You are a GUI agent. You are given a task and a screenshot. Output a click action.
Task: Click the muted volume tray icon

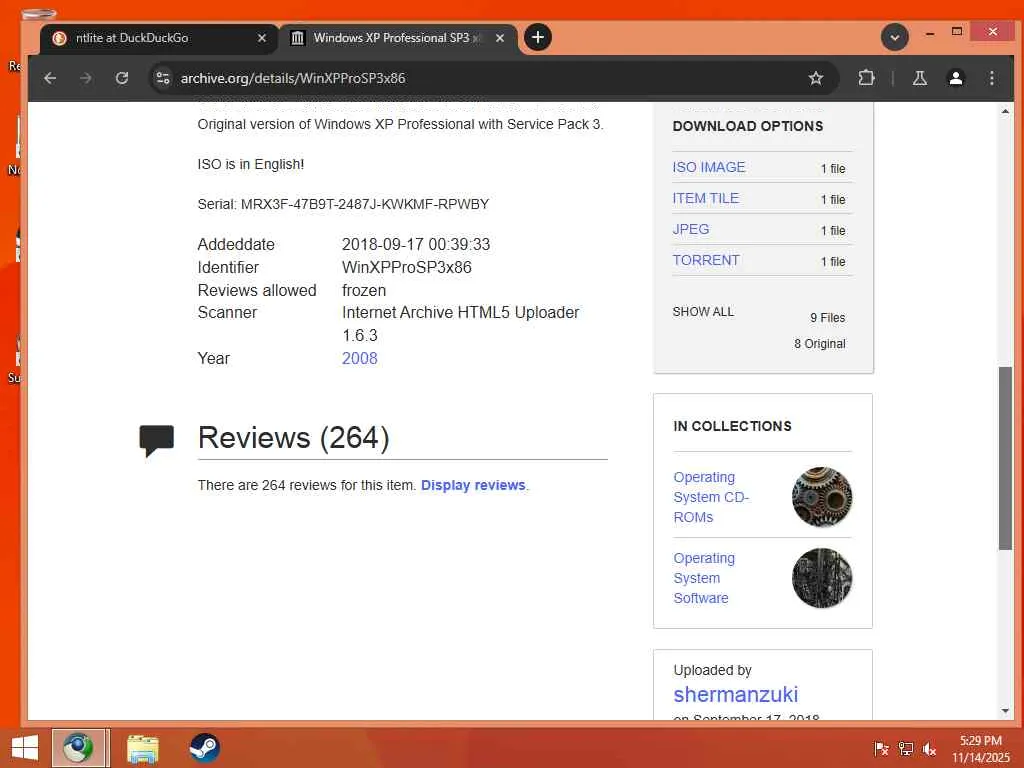pos(929,749)
